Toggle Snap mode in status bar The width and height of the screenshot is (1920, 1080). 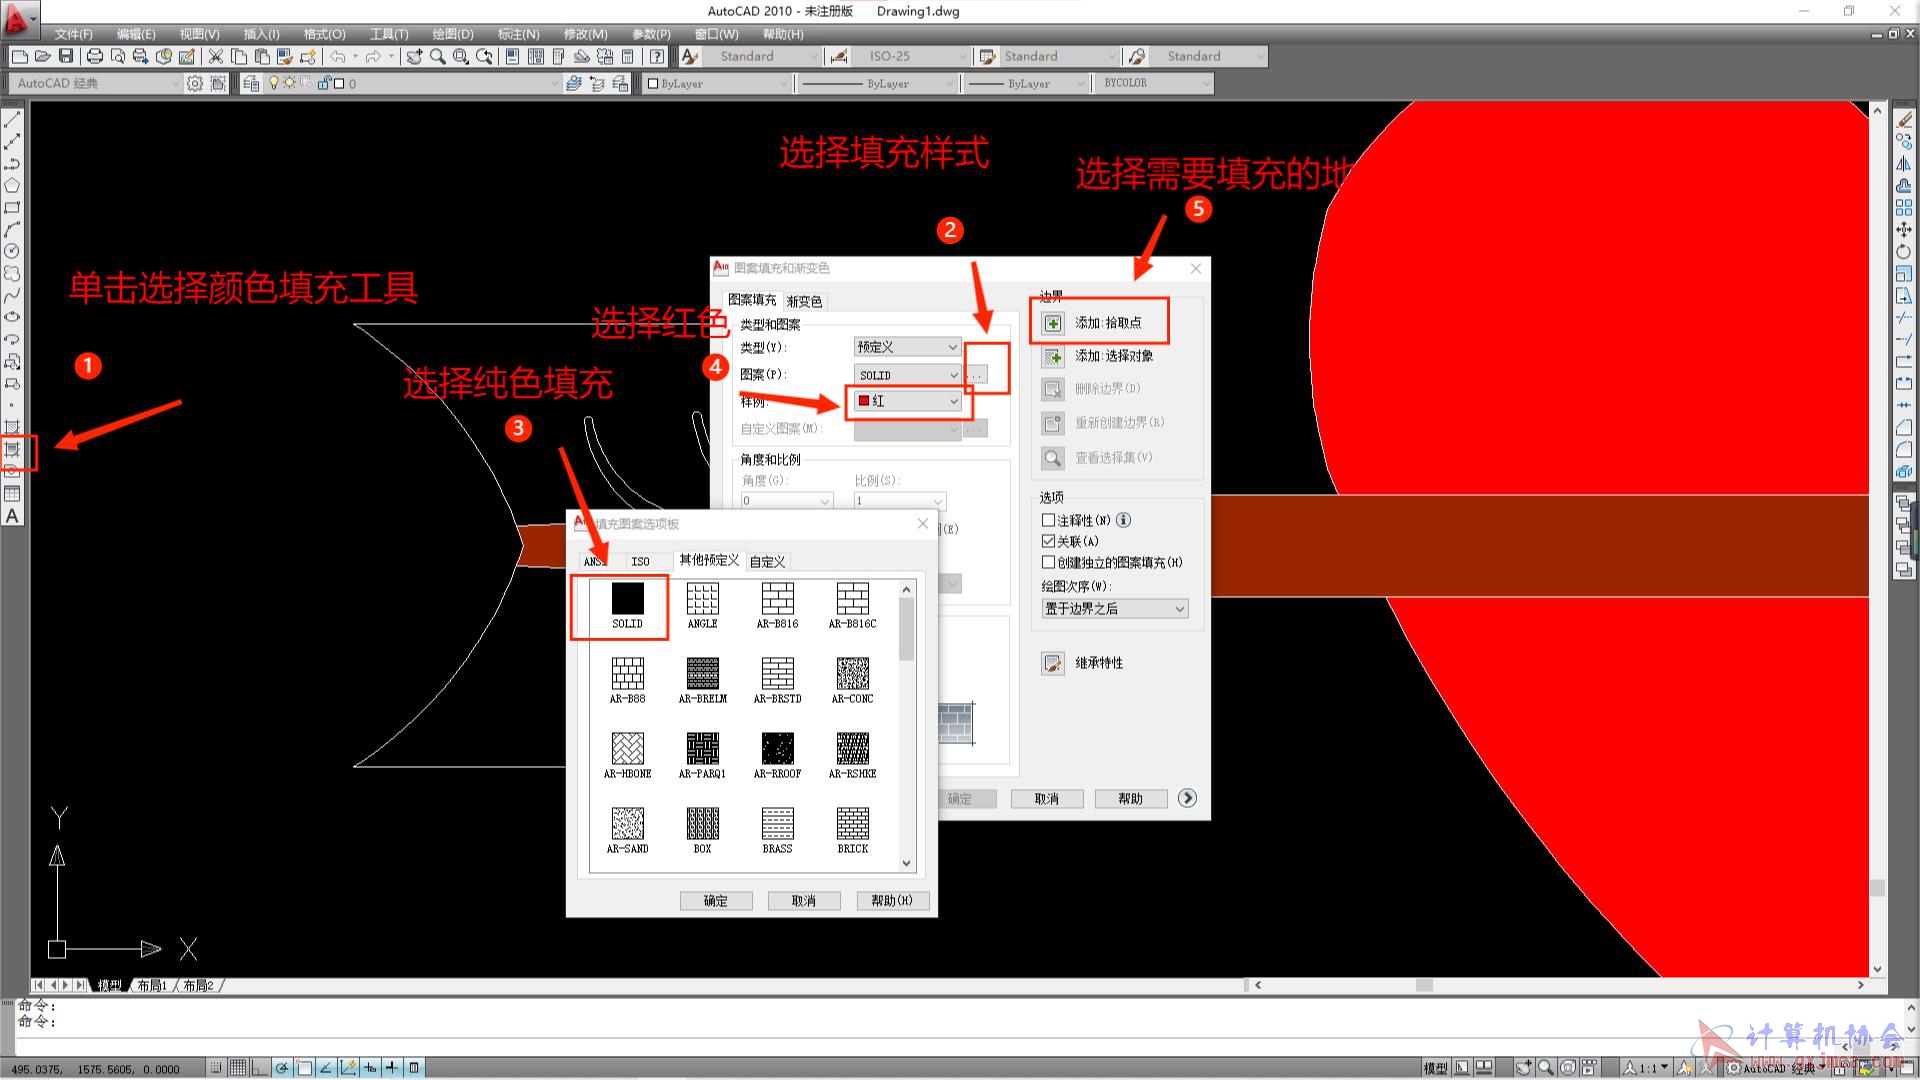click(215, 1068)
